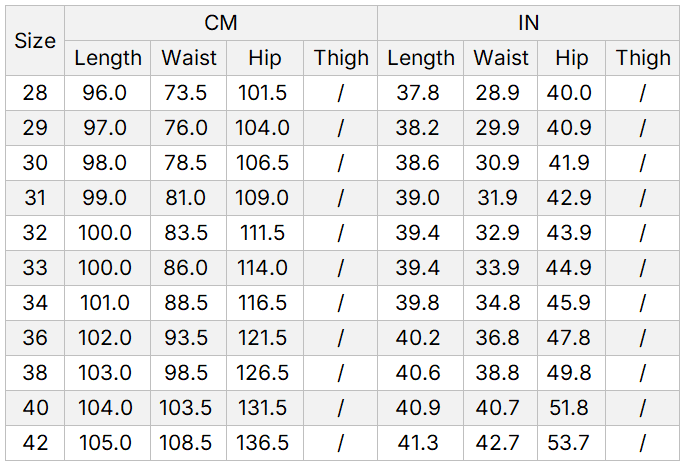Click the 81.0 cm waist cell
686x466 pixels.
(185, 198)
